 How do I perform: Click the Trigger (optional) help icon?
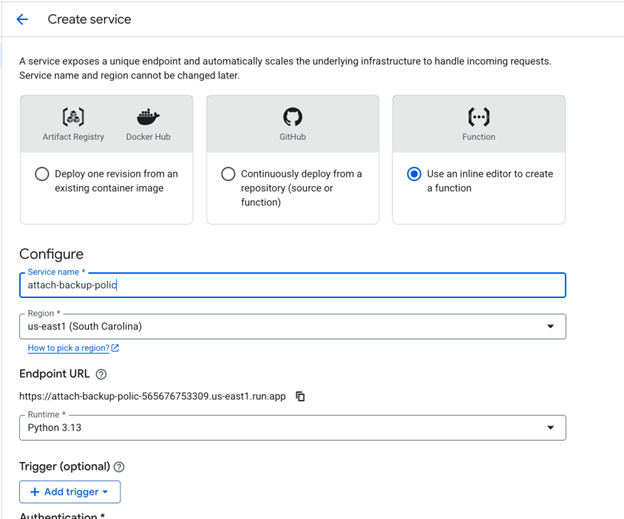[119, 467]
